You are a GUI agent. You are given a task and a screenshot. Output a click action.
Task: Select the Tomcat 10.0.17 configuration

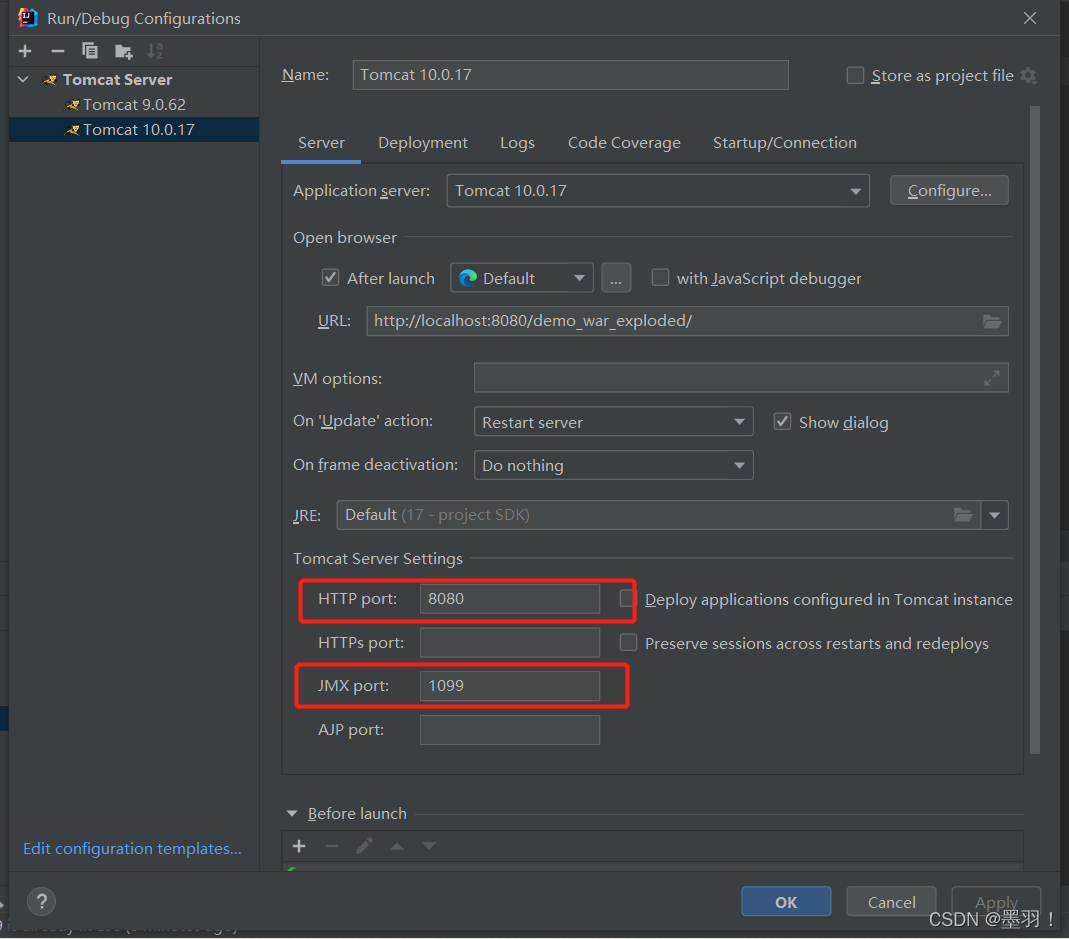coord(134,130)
